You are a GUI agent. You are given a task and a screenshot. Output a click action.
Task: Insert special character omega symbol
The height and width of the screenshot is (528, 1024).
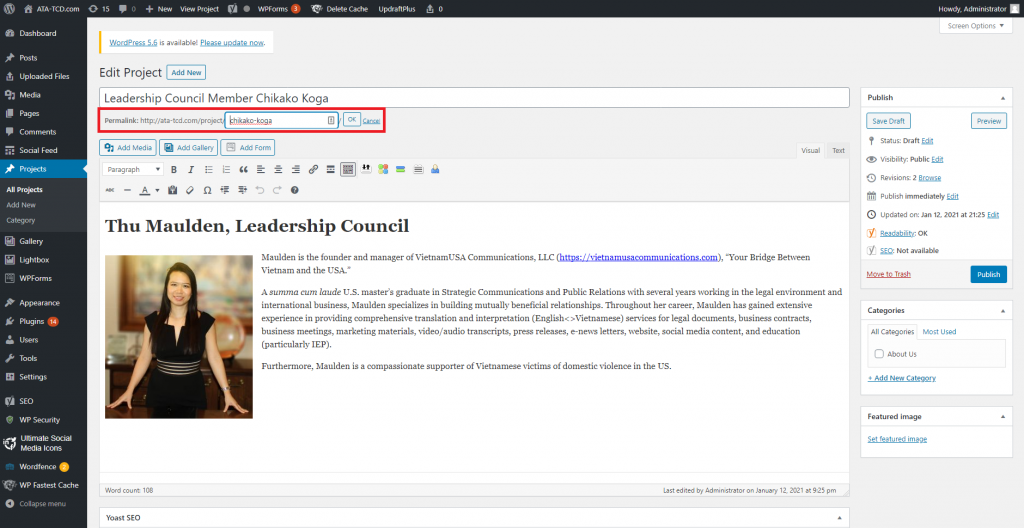[x=207, y=190]
